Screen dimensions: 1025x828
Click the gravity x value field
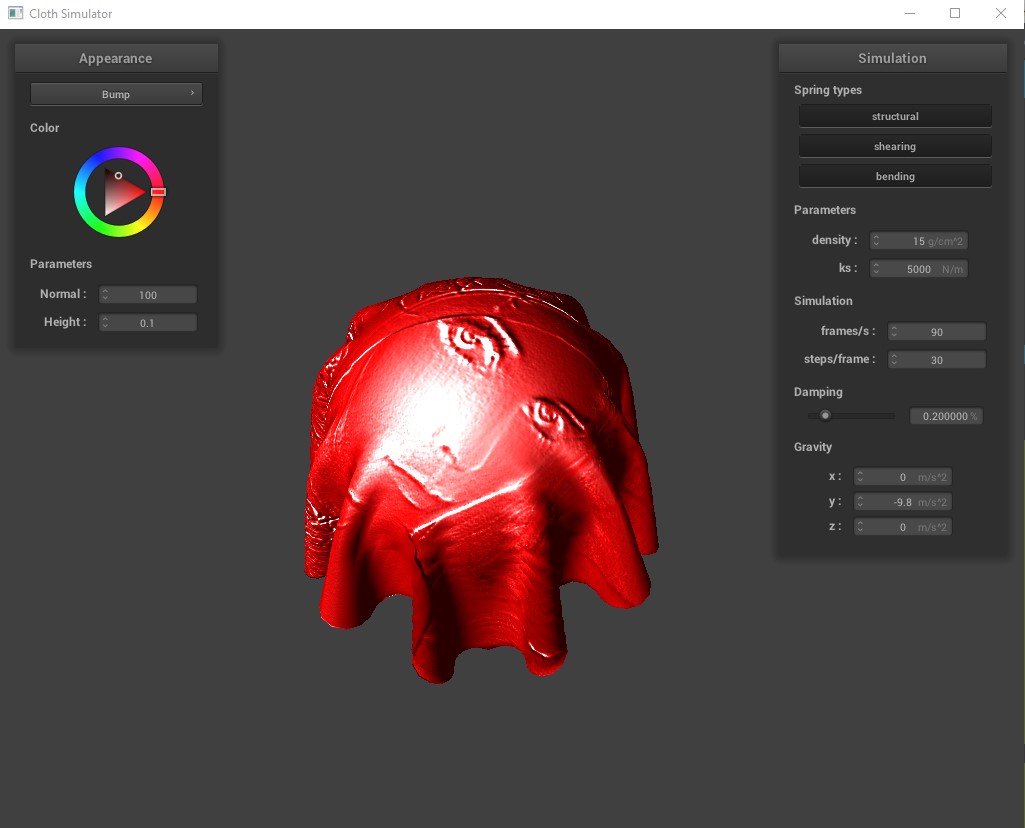(x=903, y=477)
